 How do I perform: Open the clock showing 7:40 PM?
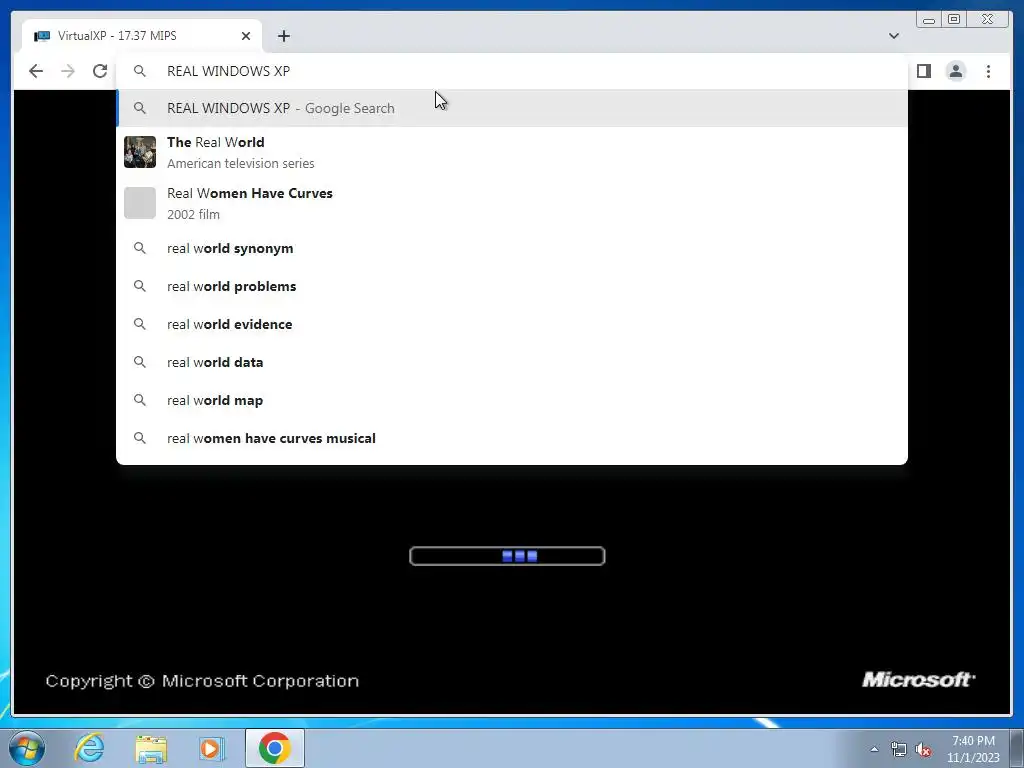[973, 749]
